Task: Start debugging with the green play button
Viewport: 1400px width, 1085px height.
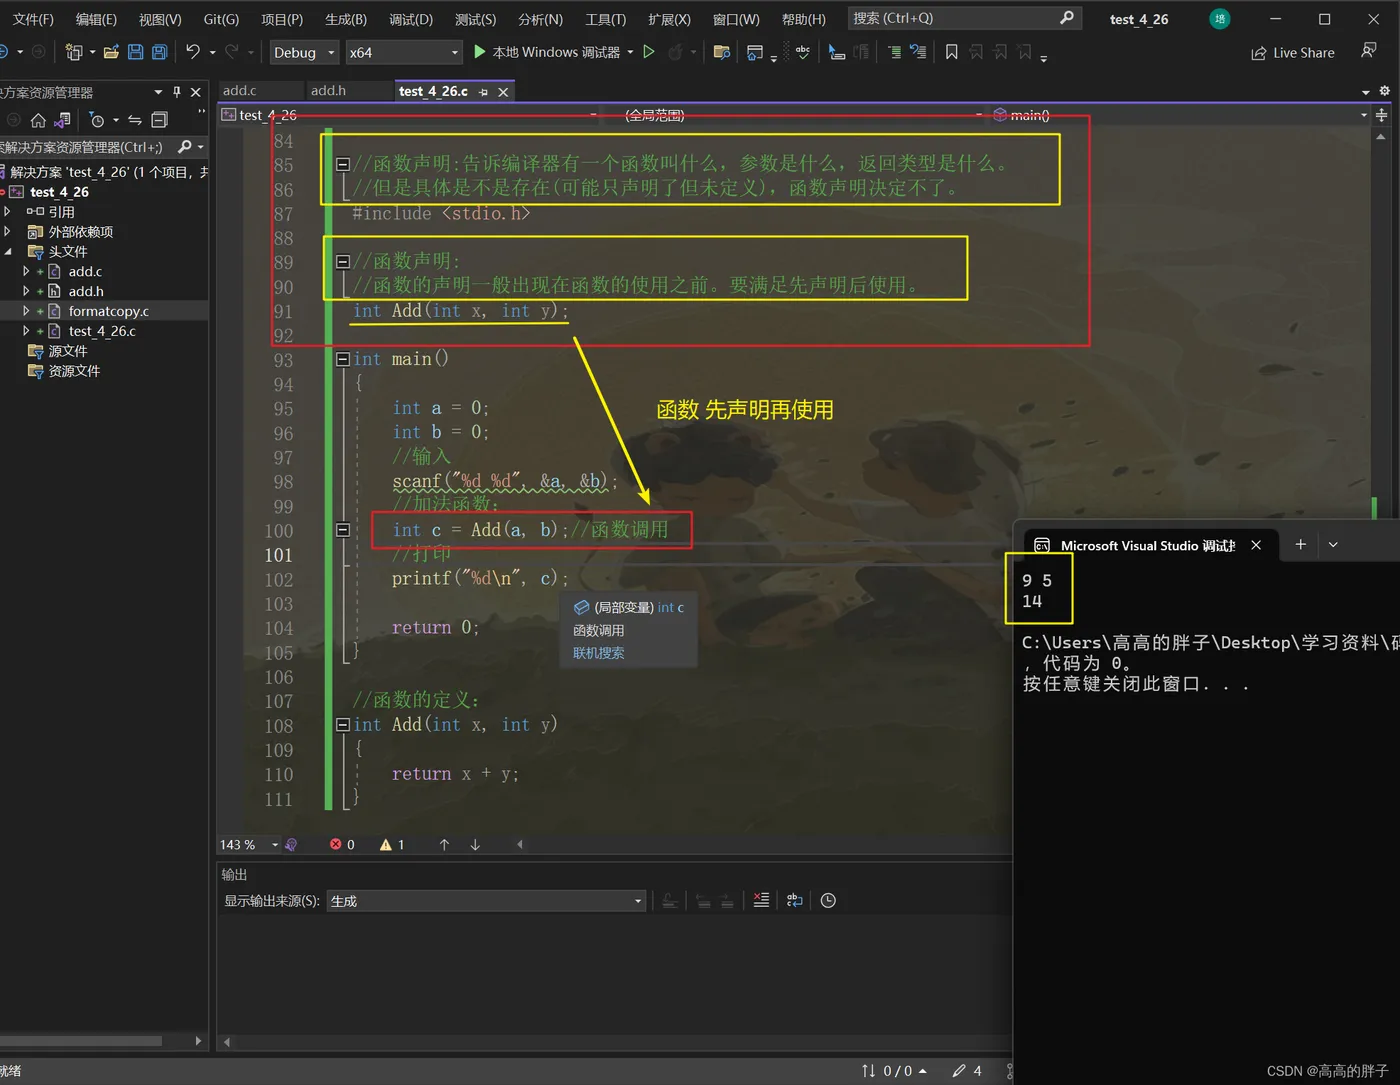Action: pyautogui.click(x=480, y=52)
